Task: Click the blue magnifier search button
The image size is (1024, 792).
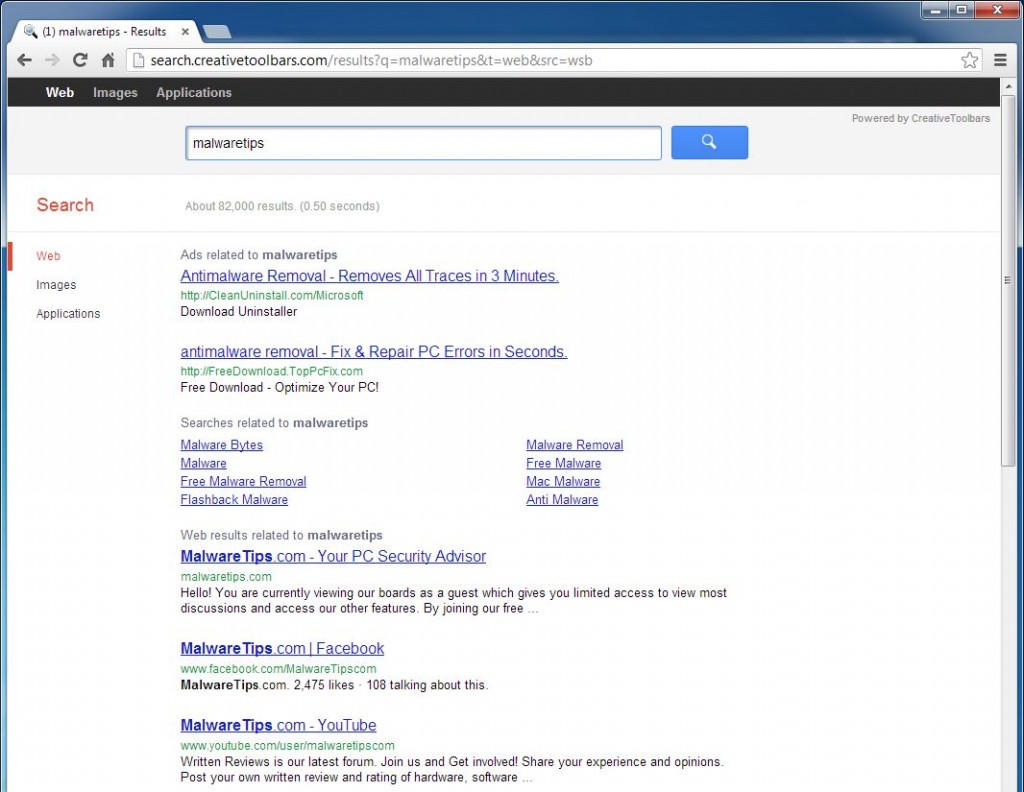Action: [x=709, y=142]
